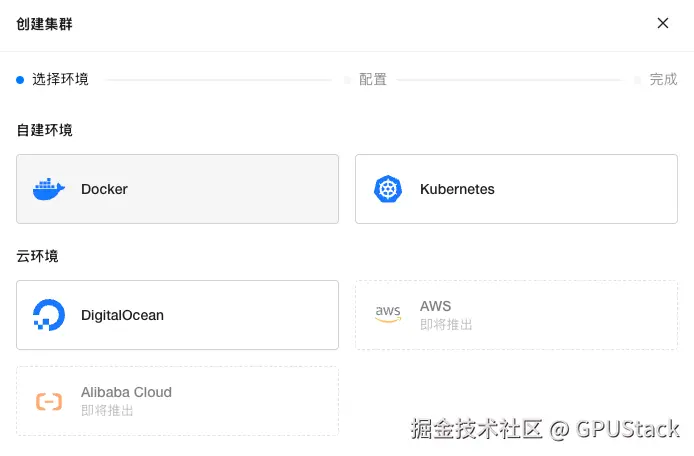Click the step dot before 完成

click(637, 80)
